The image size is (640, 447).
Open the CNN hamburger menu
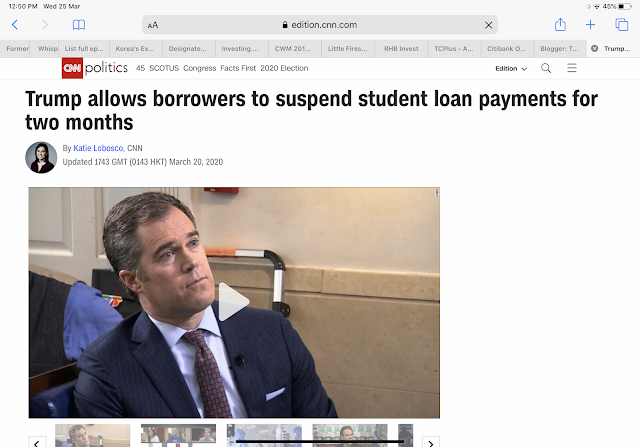(x=572, y=68)
